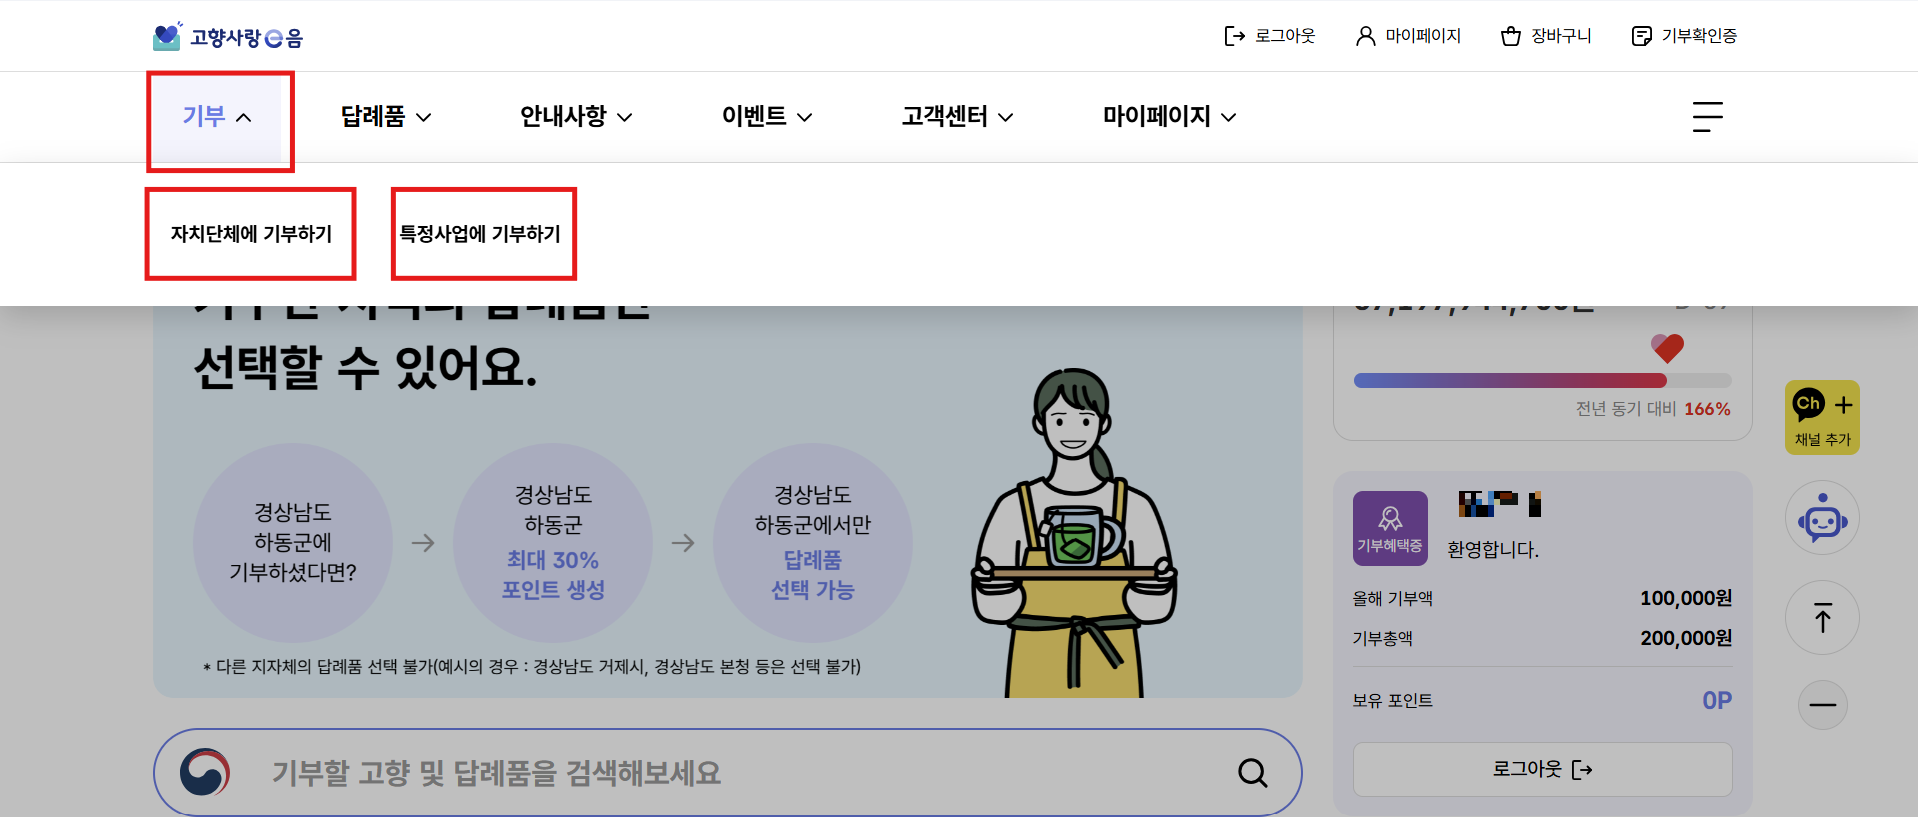Click the 기부혜택증 purple badge

tap(1390, 528)
